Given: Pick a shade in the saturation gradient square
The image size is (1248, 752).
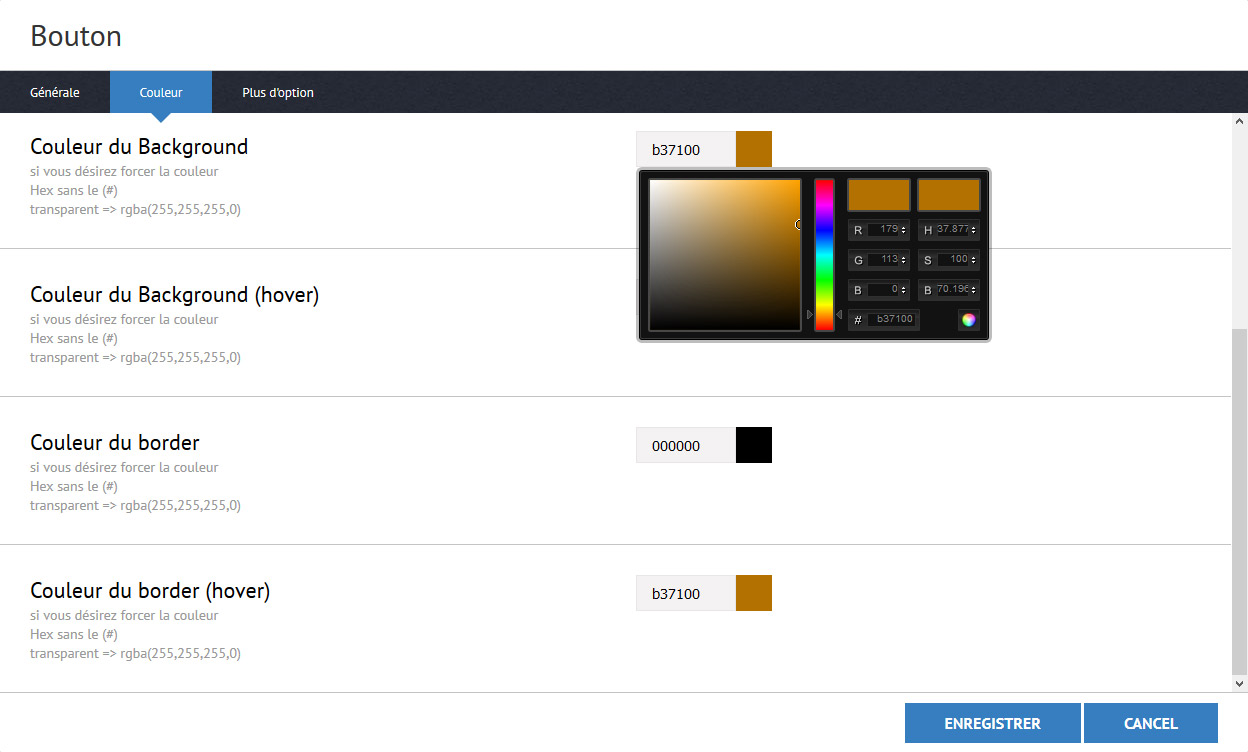Looking at the screenshot, I should pyautogui.click(x=725, y=254).
